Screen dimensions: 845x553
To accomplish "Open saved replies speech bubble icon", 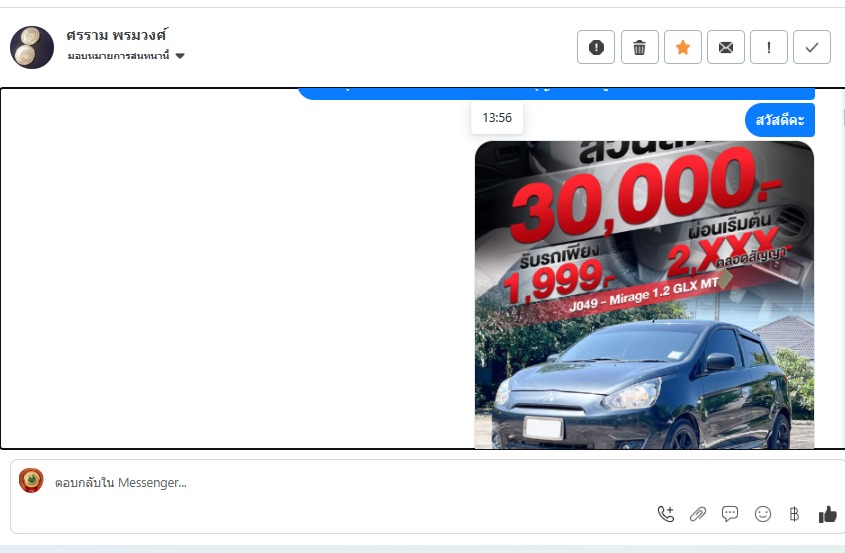I will pos(730,514).
